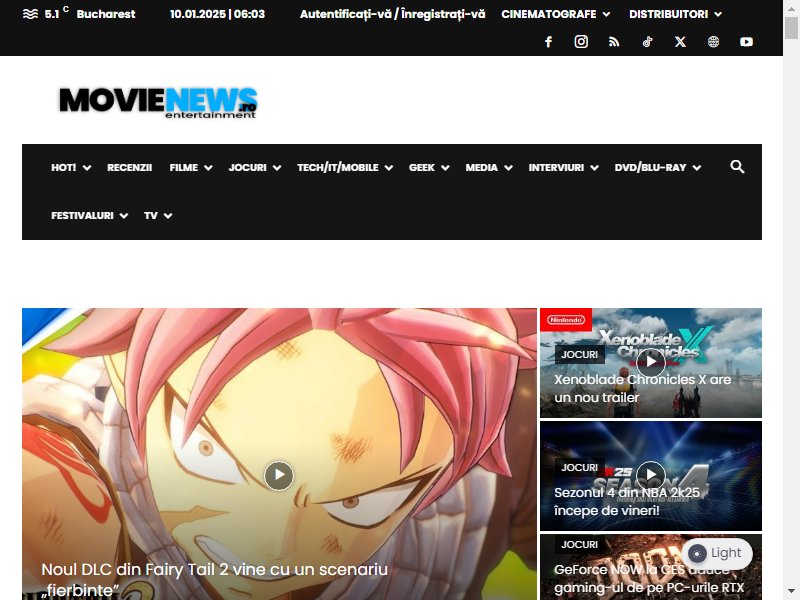
Task: Open the FESTIVALURI menu item
Action: click(x=83, y=215)
